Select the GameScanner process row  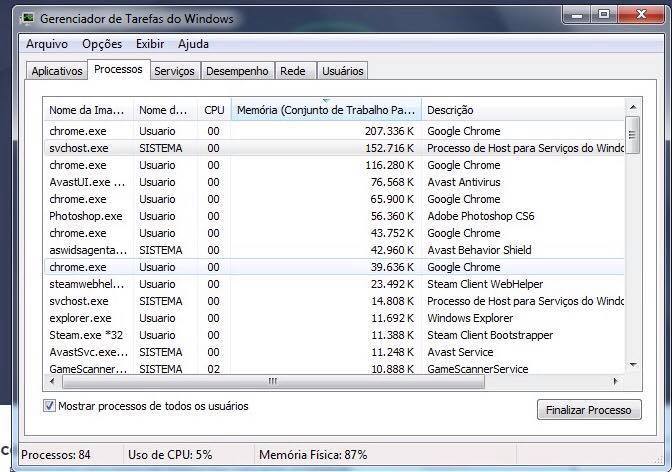pyautogui.click(x=334, y=369)
